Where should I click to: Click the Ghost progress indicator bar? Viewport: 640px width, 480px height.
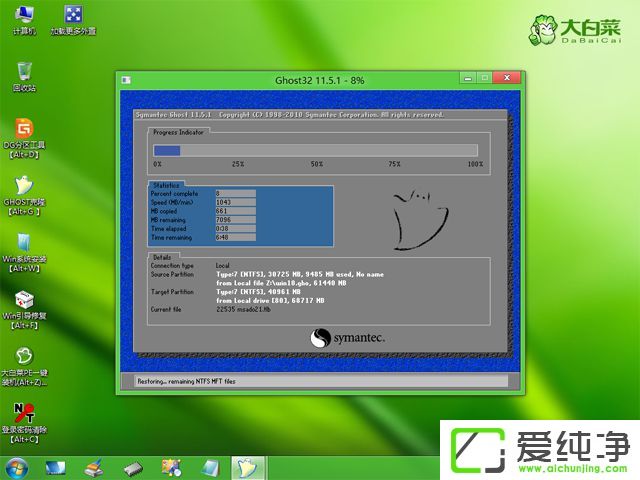click(315, 150)
